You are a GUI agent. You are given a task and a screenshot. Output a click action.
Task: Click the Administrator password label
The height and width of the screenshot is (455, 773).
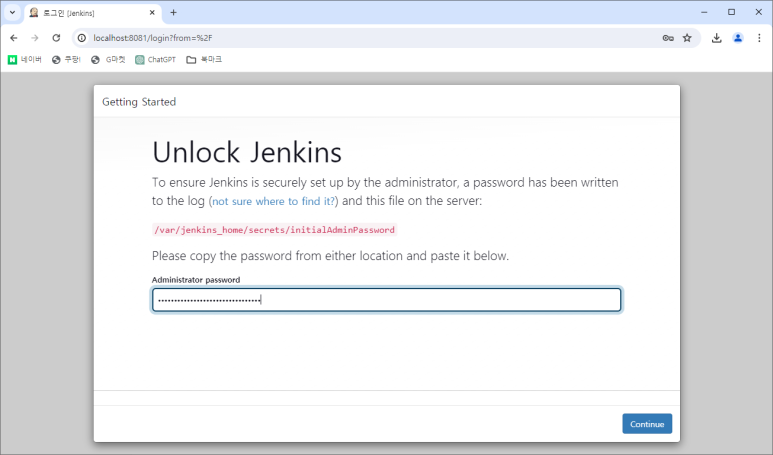point(196,280)
